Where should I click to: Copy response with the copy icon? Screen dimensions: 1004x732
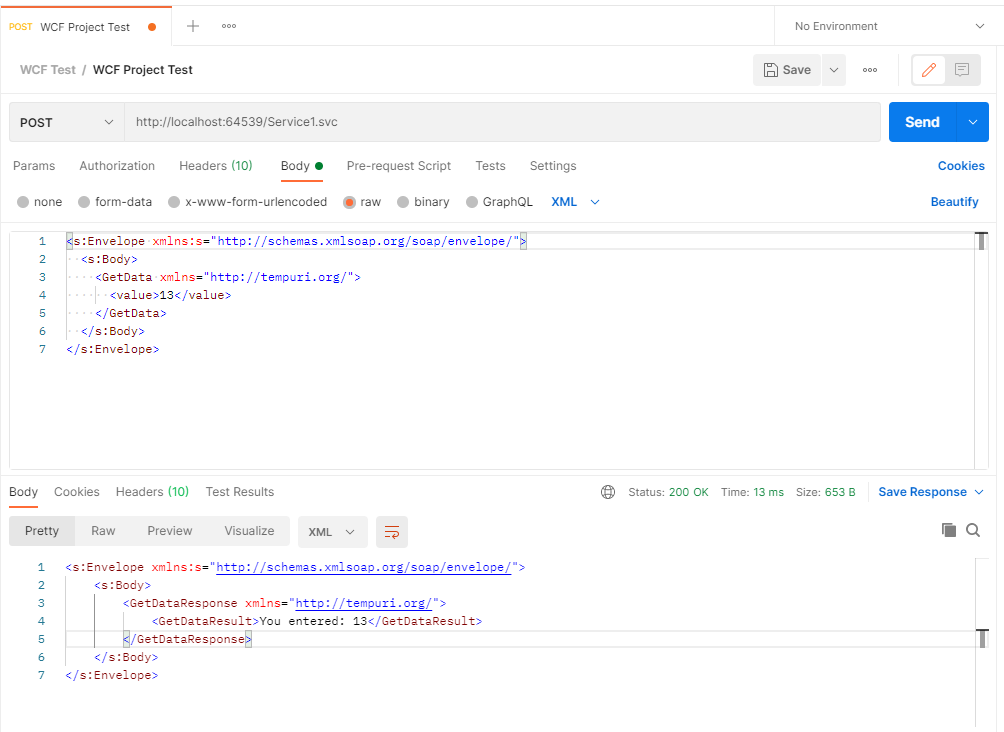pyautogui.click(x=949, y=530)
